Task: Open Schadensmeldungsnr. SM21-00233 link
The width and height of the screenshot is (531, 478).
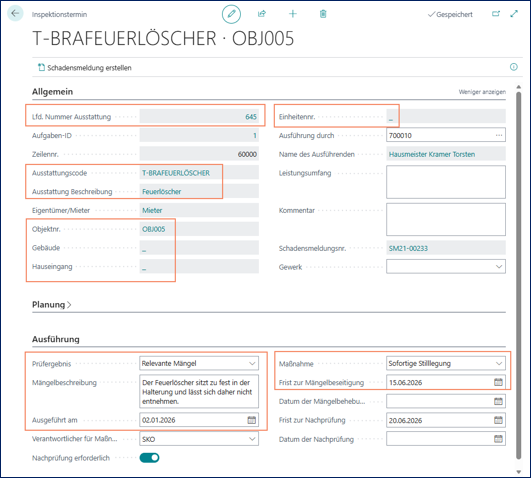Action: 408,248
